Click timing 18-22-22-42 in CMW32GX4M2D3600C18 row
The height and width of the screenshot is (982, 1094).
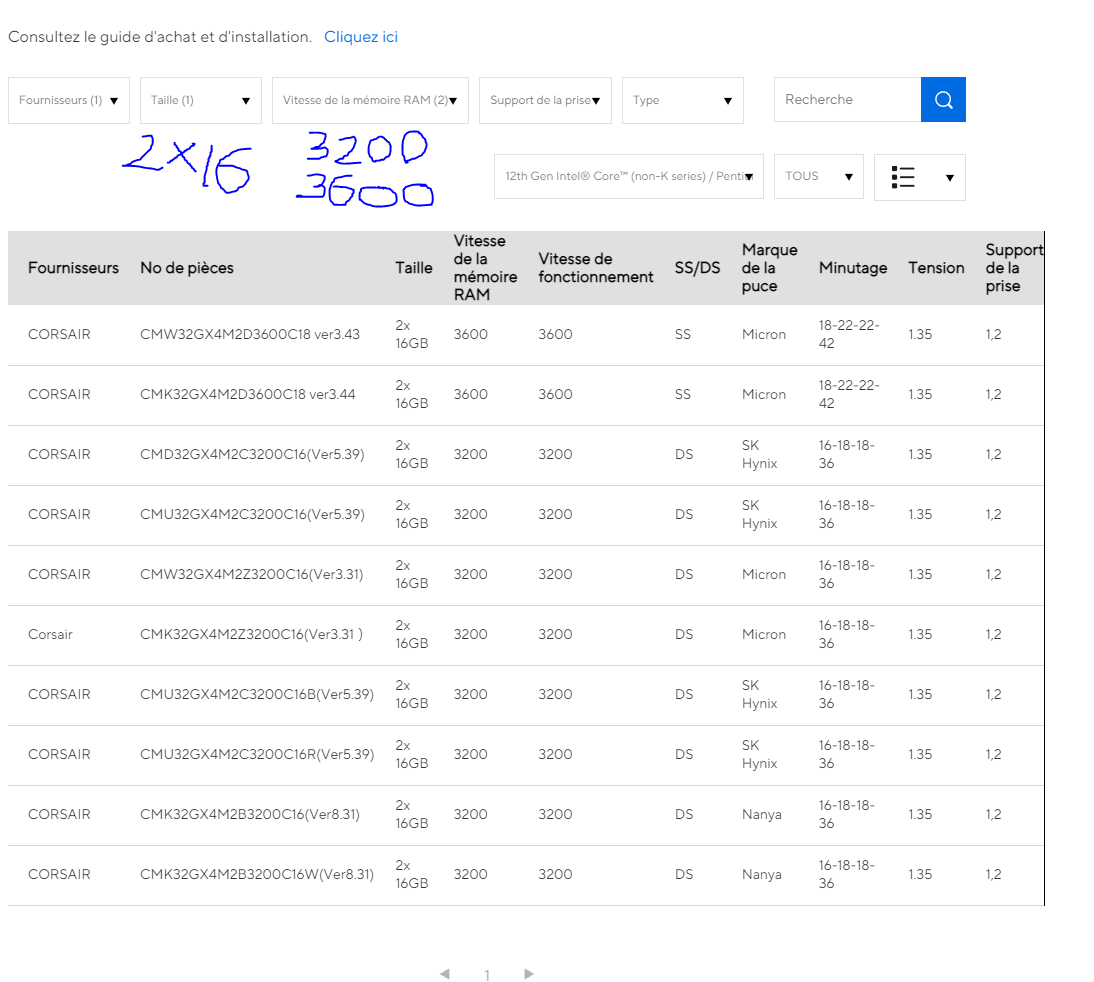point(849,334)
